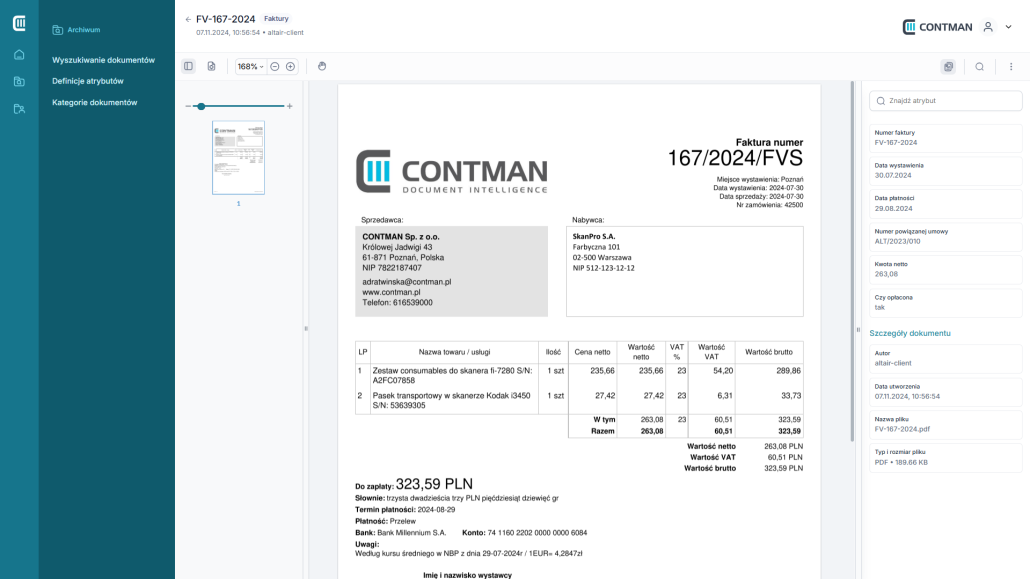Click row 2 Pasek transportowy description

coord(451,401)
